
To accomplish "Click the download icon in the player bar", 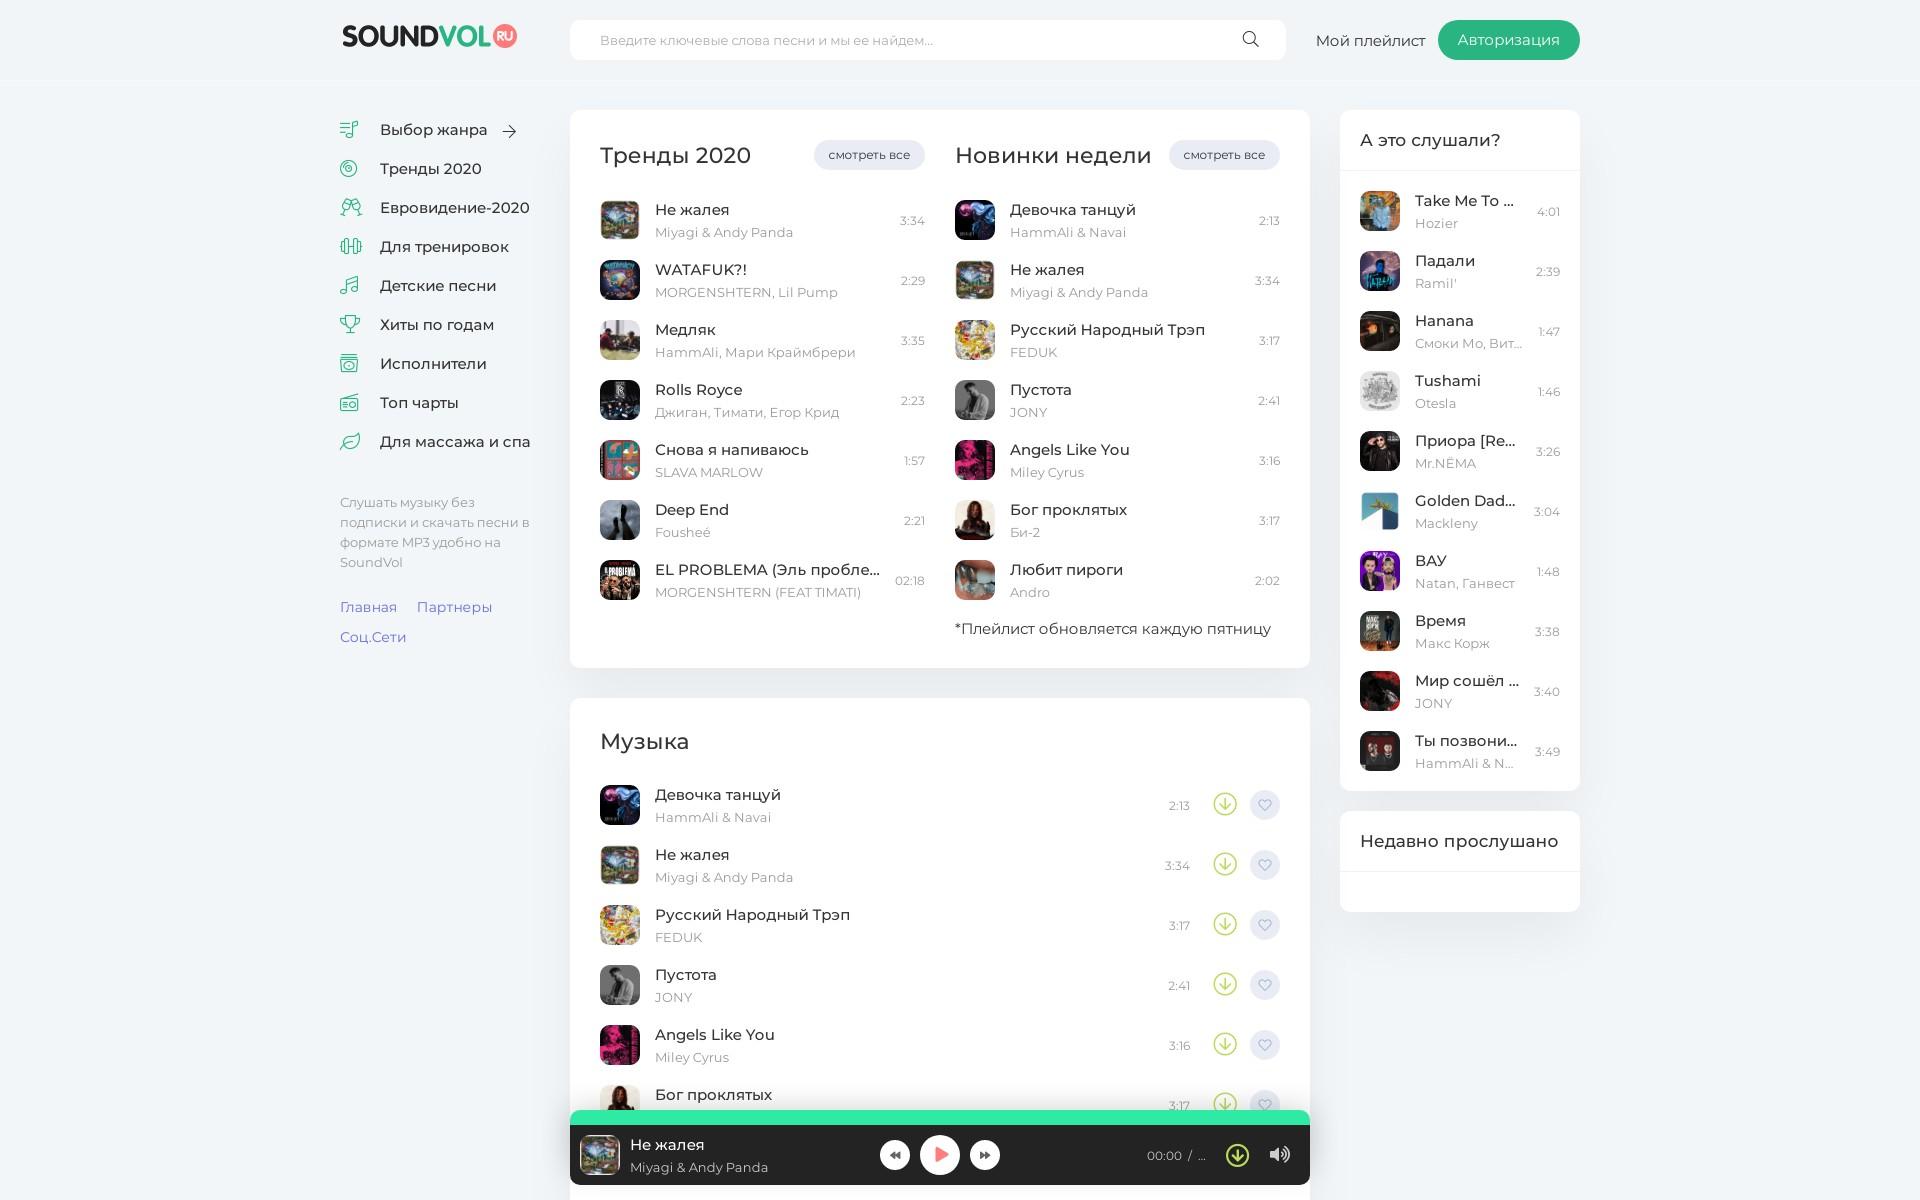I will pyautogui.click(x=1237, y=1155).
